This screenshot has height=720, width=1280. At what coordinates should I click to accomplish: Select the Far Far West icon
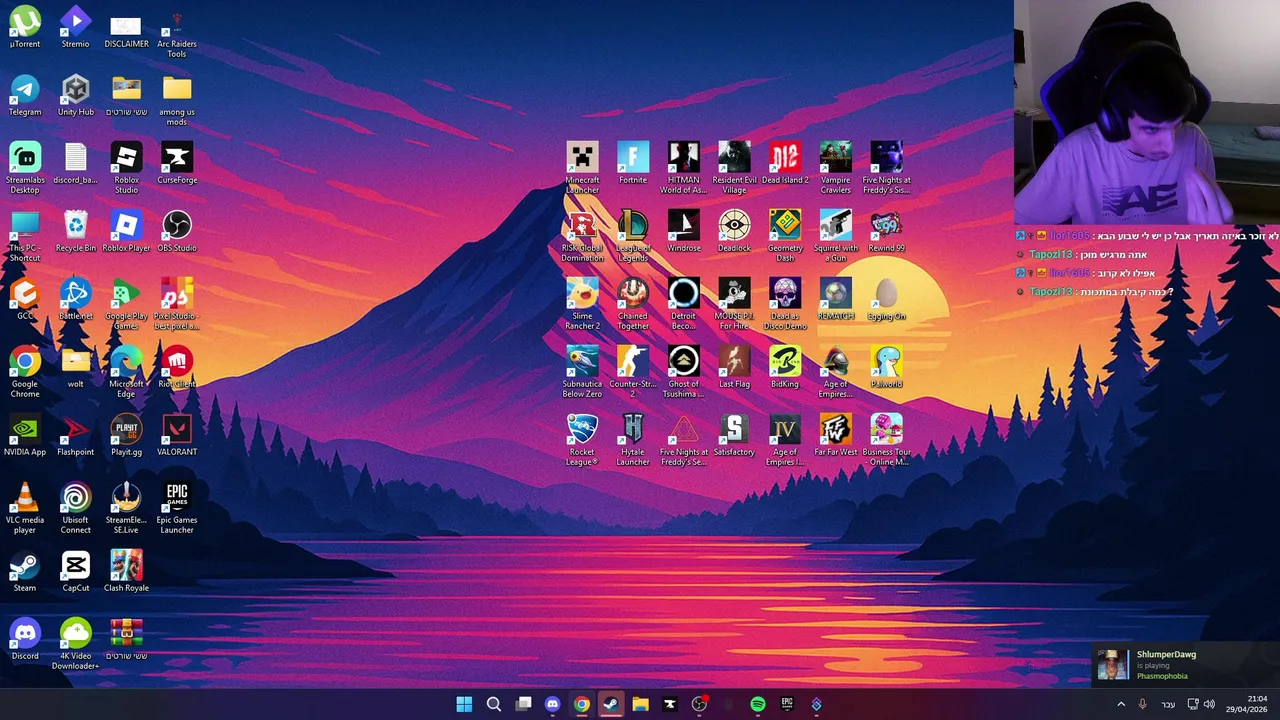(836, 436)
